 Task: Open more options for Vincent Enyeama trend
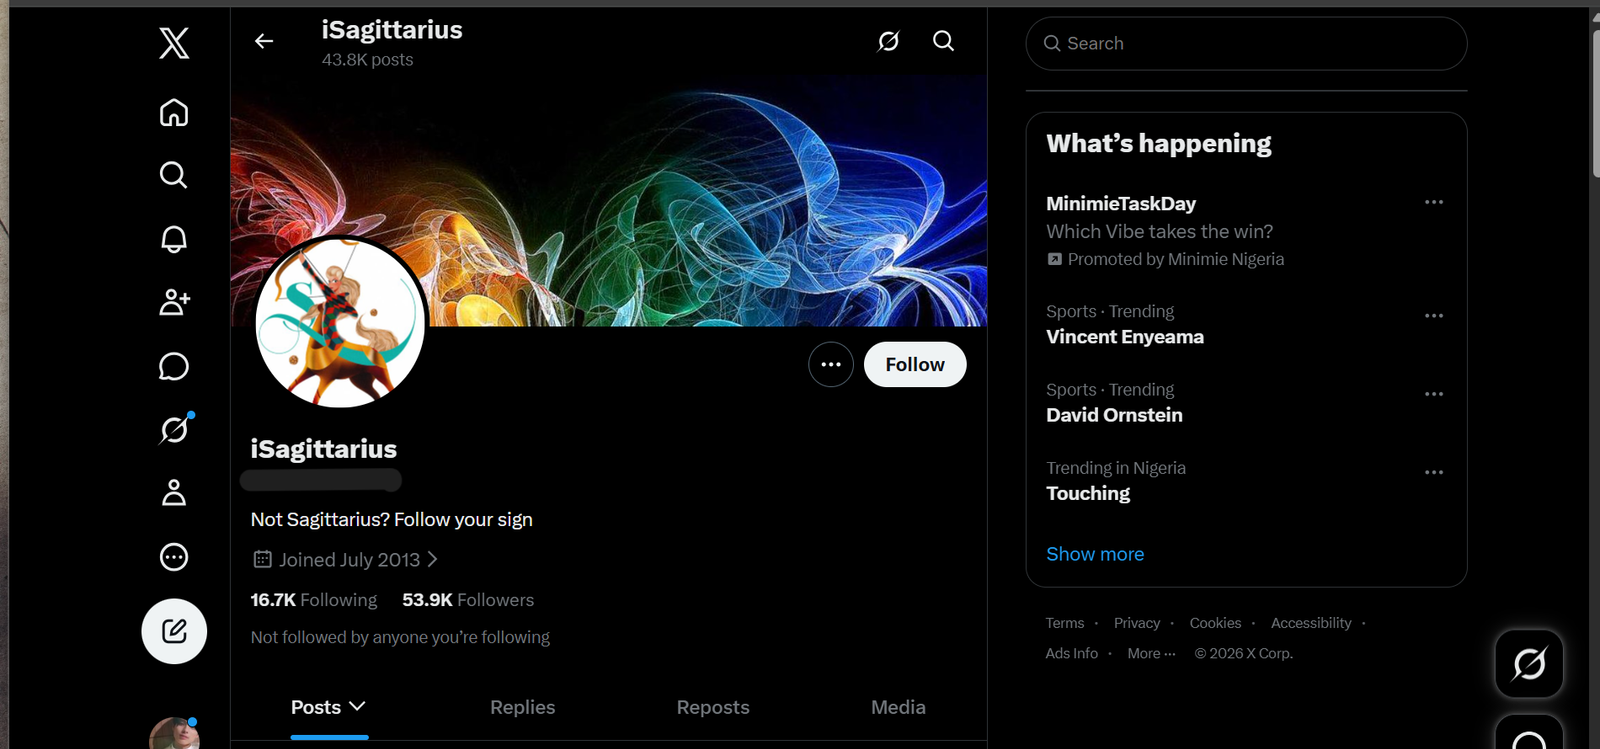[1434, 316]
